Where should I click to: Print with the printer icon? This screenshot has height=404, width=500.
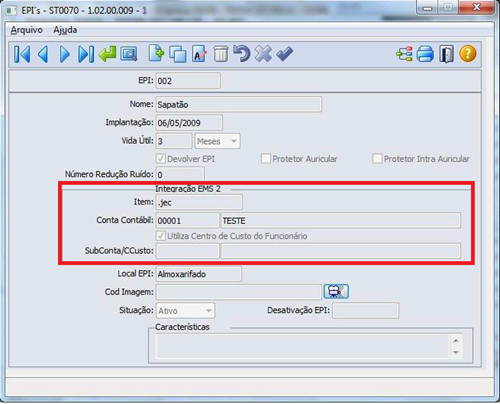pos(425,54)
